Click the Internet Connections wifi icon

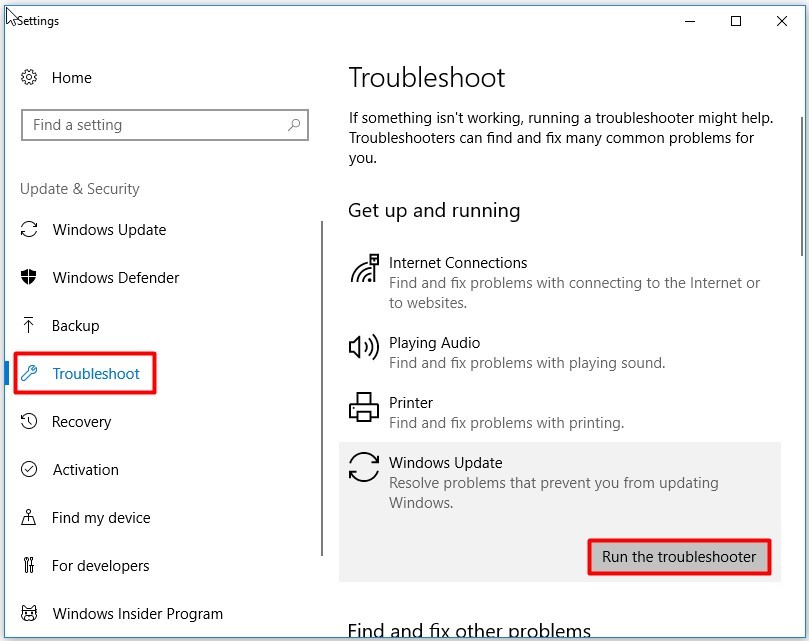(x=364, y=268)
